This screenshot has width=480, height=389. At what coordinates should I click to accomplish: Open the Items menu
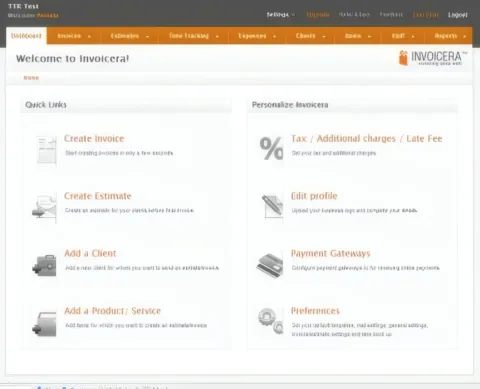click(358, 36)
